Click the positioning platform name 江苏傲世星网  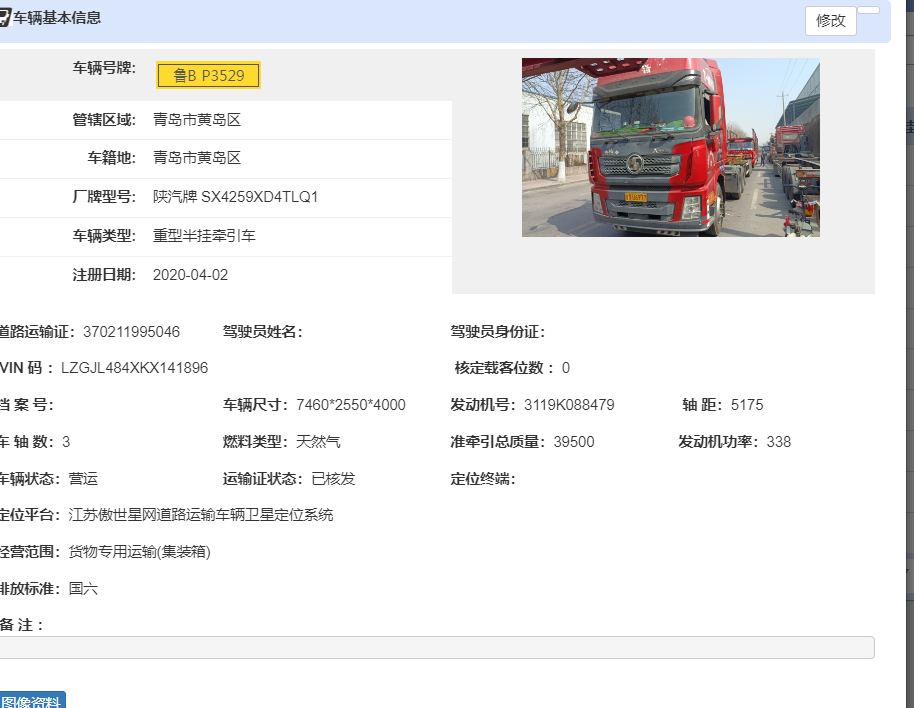pos(200,515)
